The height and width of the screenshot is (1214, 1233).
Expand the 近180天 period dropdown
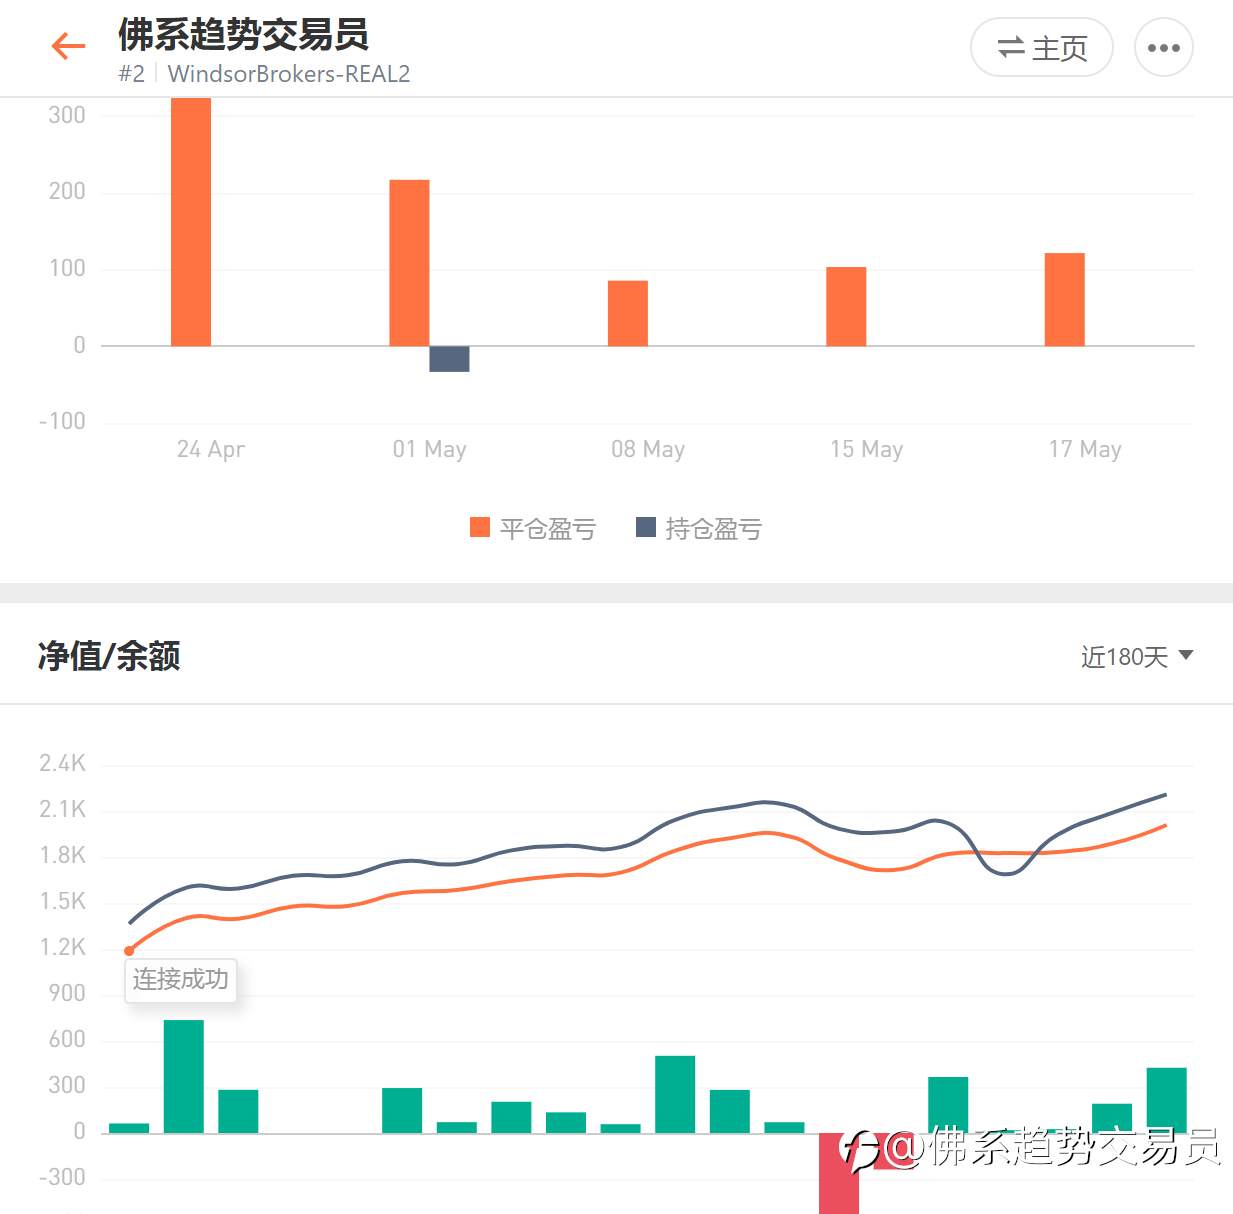(x=1137, y=656)
